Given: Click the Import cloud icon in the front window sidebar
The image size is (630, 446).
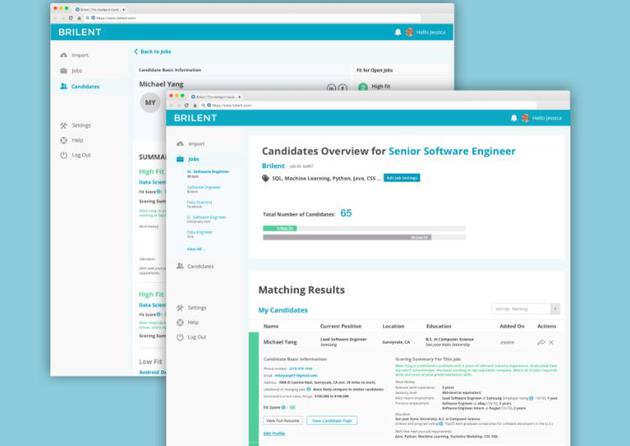Looking at the screenshot, I should click(x=180, y=143).
